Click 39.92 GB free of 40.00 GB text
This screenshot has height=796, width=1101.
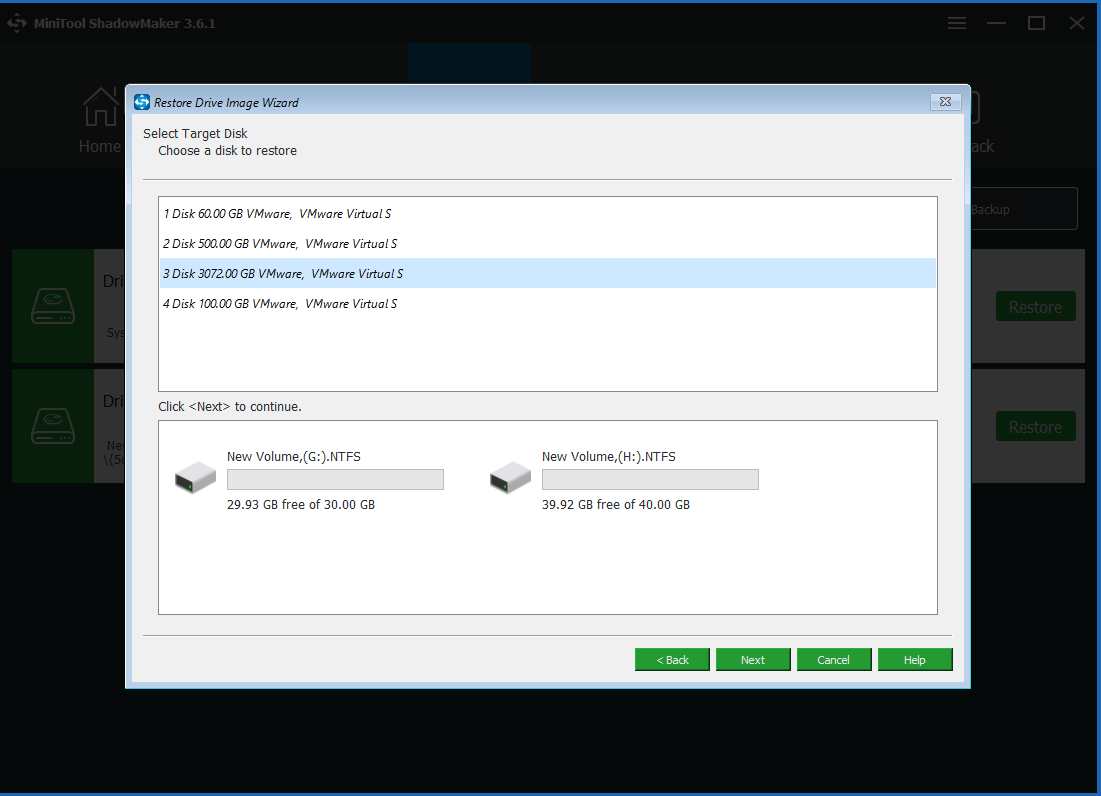coord(615,505)
